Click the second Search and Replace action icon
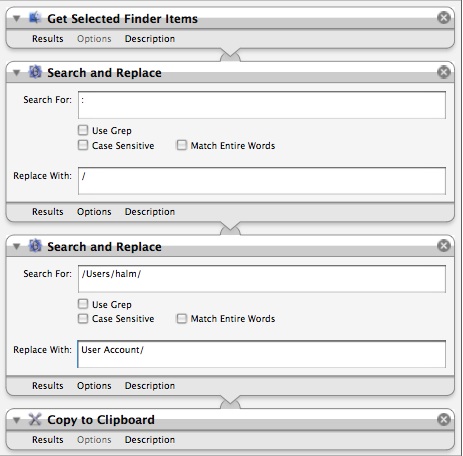 (35, 246)
